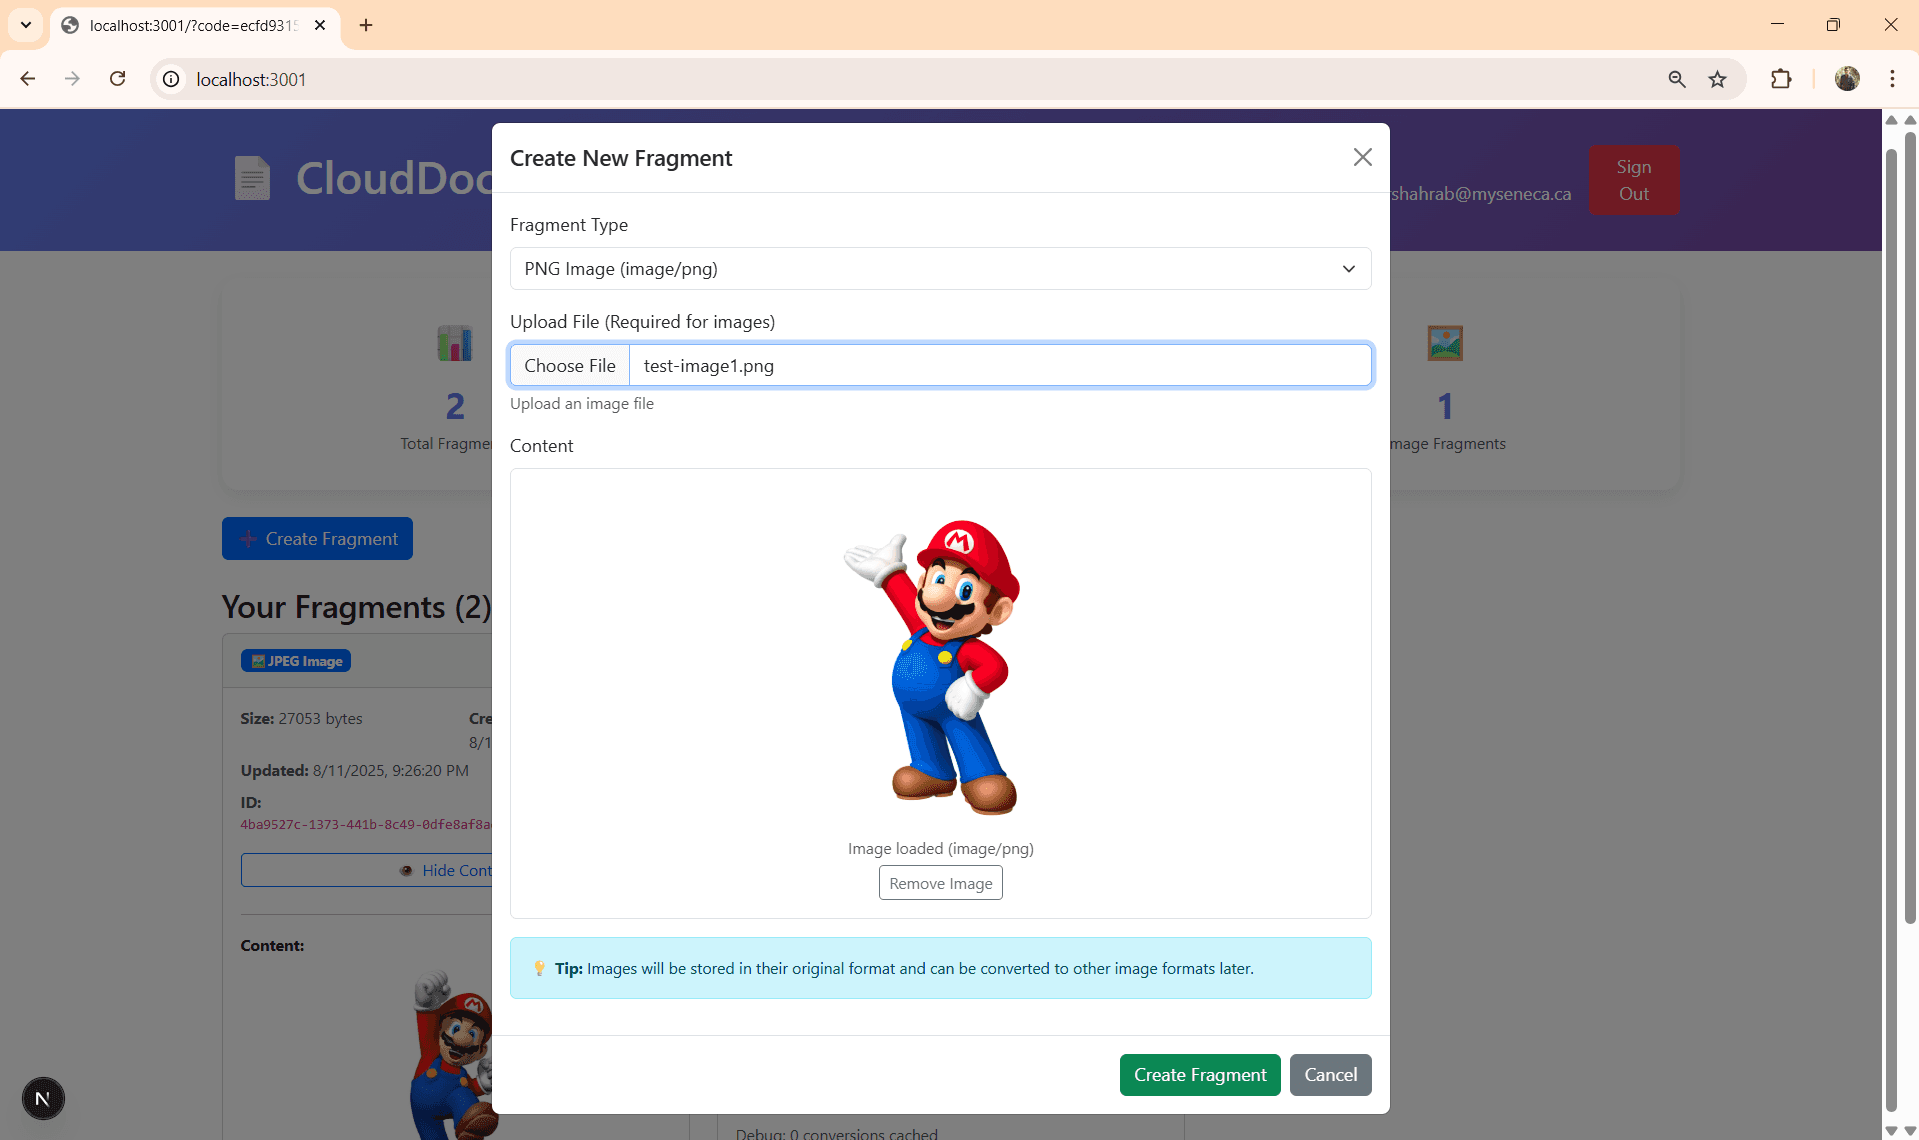This screenshot has height=1140, width=1919.
Task: Remove the loaded Mario image
Action: [x=940, y=883]
